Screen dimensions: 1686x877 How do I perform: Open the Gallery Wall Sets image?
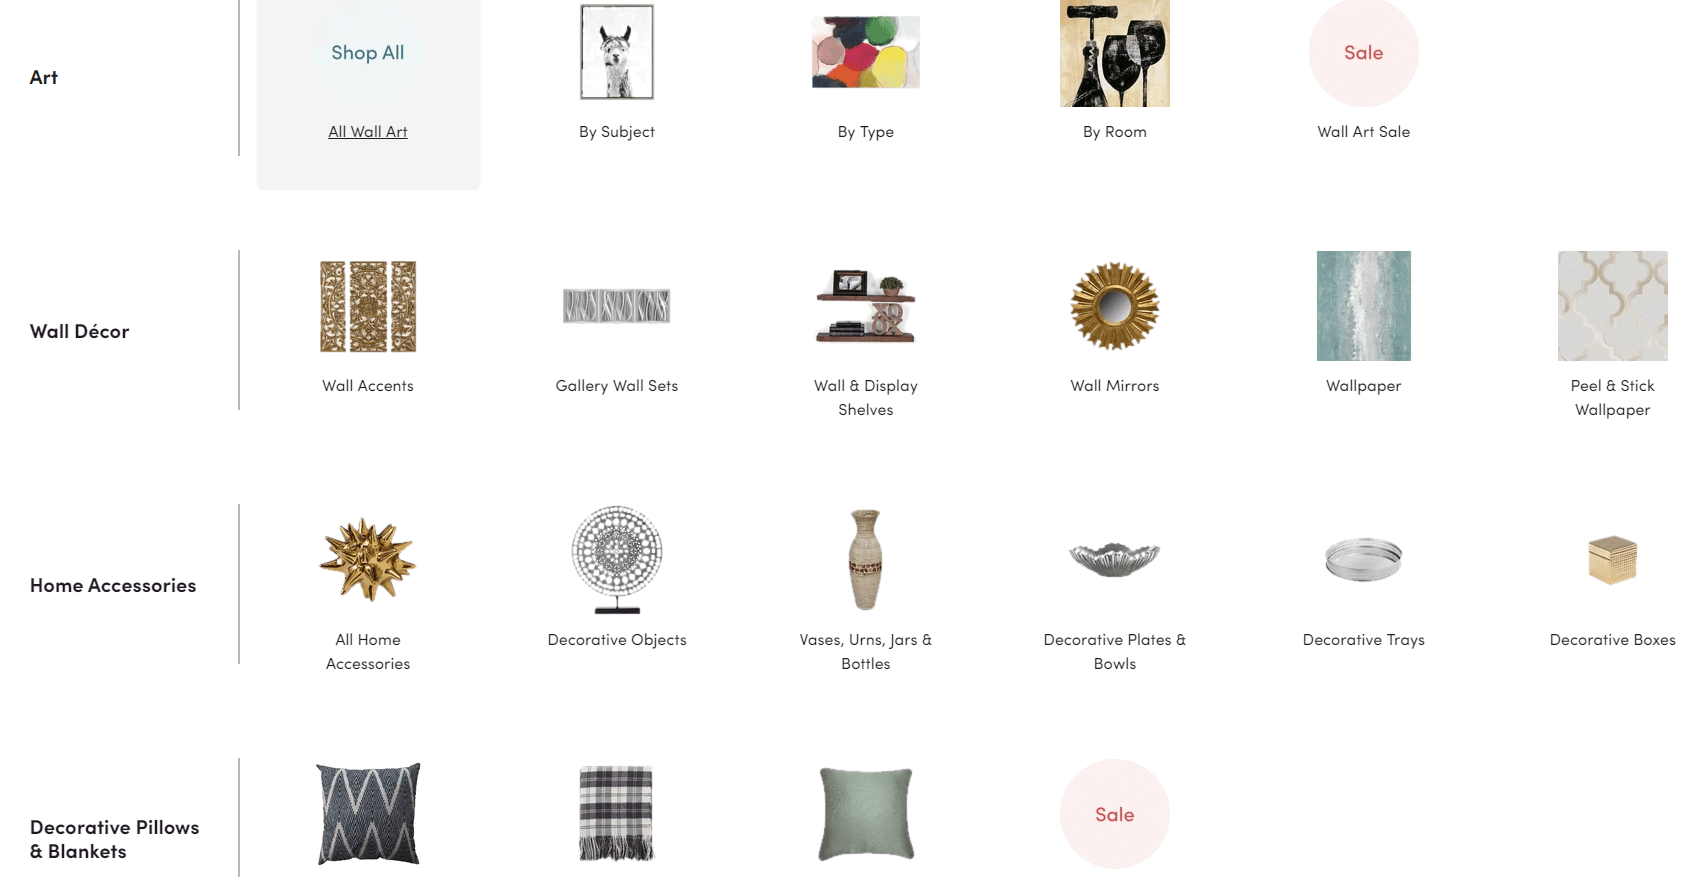point(617,306)
